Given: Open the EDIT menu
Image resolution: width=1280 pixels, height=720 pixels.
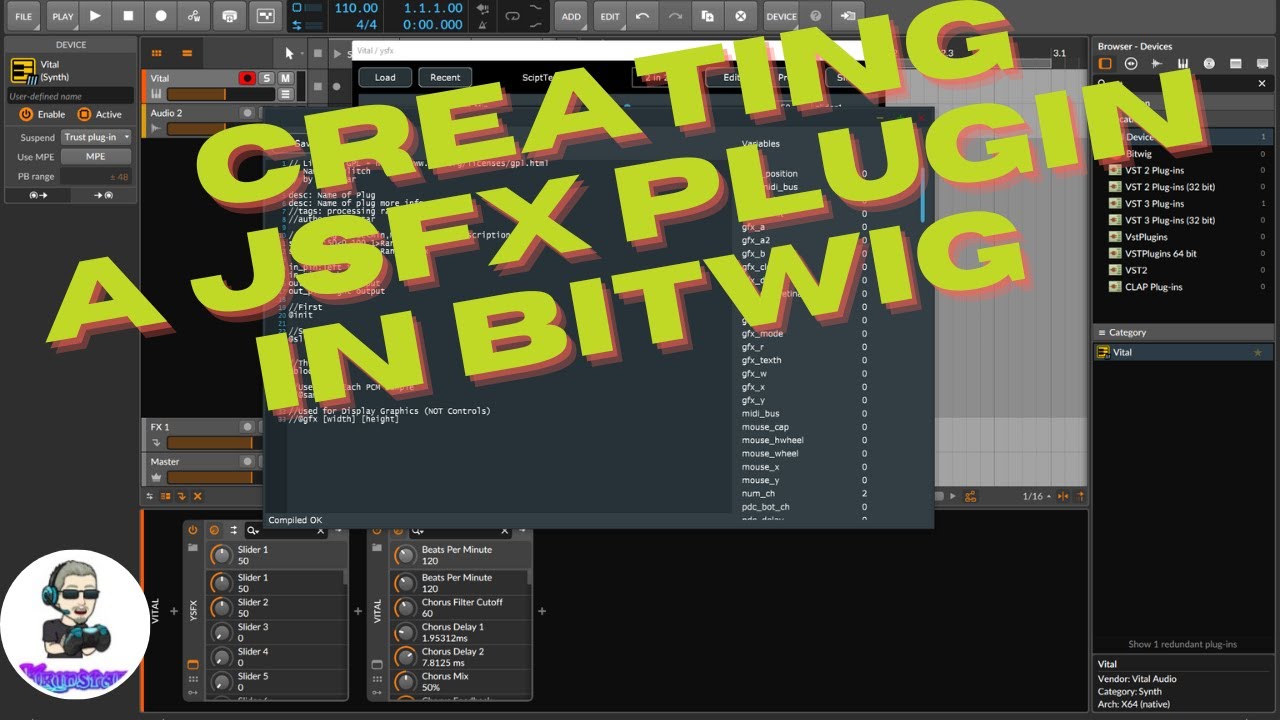Looking at the screenshot, I should pos(609,16).
